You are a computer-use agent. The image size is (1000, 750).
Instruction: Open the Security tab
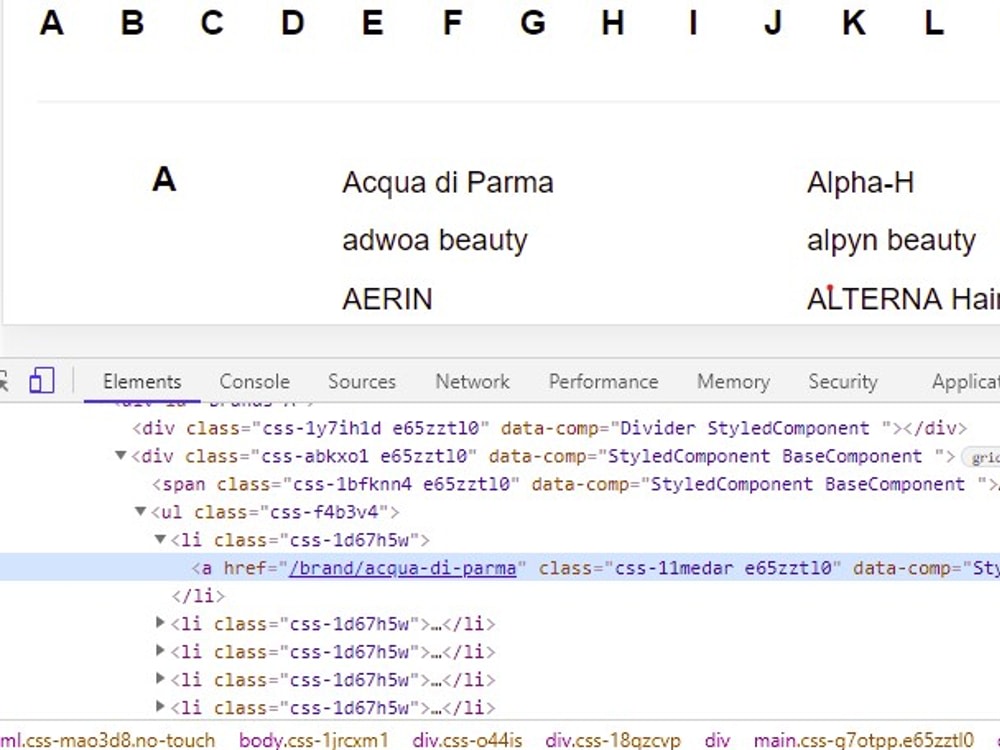pos(842,381)
